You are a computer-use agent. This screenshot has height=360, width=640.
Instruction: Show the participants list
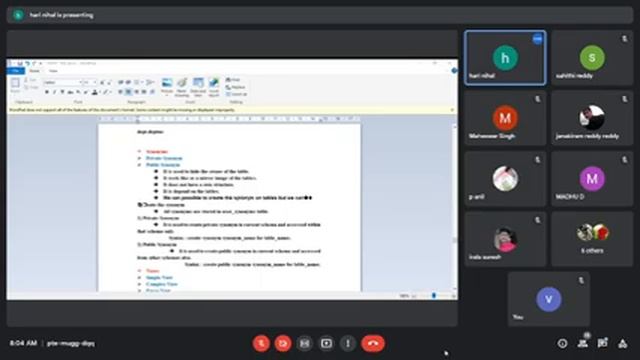coord(583,344)
